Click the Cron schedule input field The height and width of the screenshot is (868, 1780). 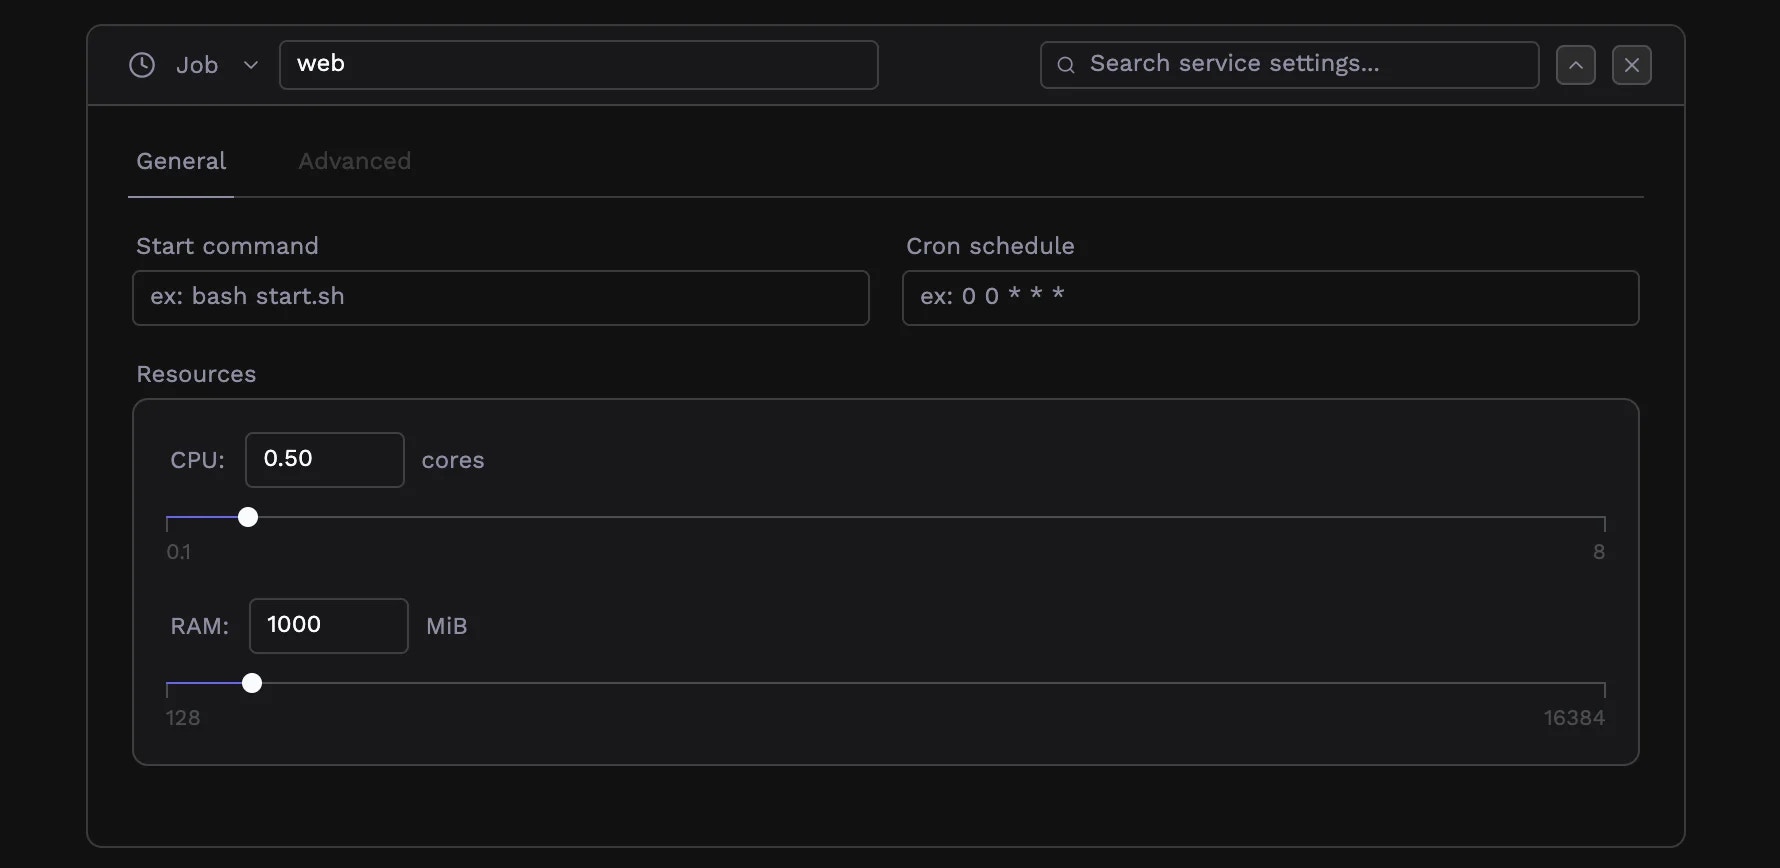pyautogui.click(x=1271, y=297)
